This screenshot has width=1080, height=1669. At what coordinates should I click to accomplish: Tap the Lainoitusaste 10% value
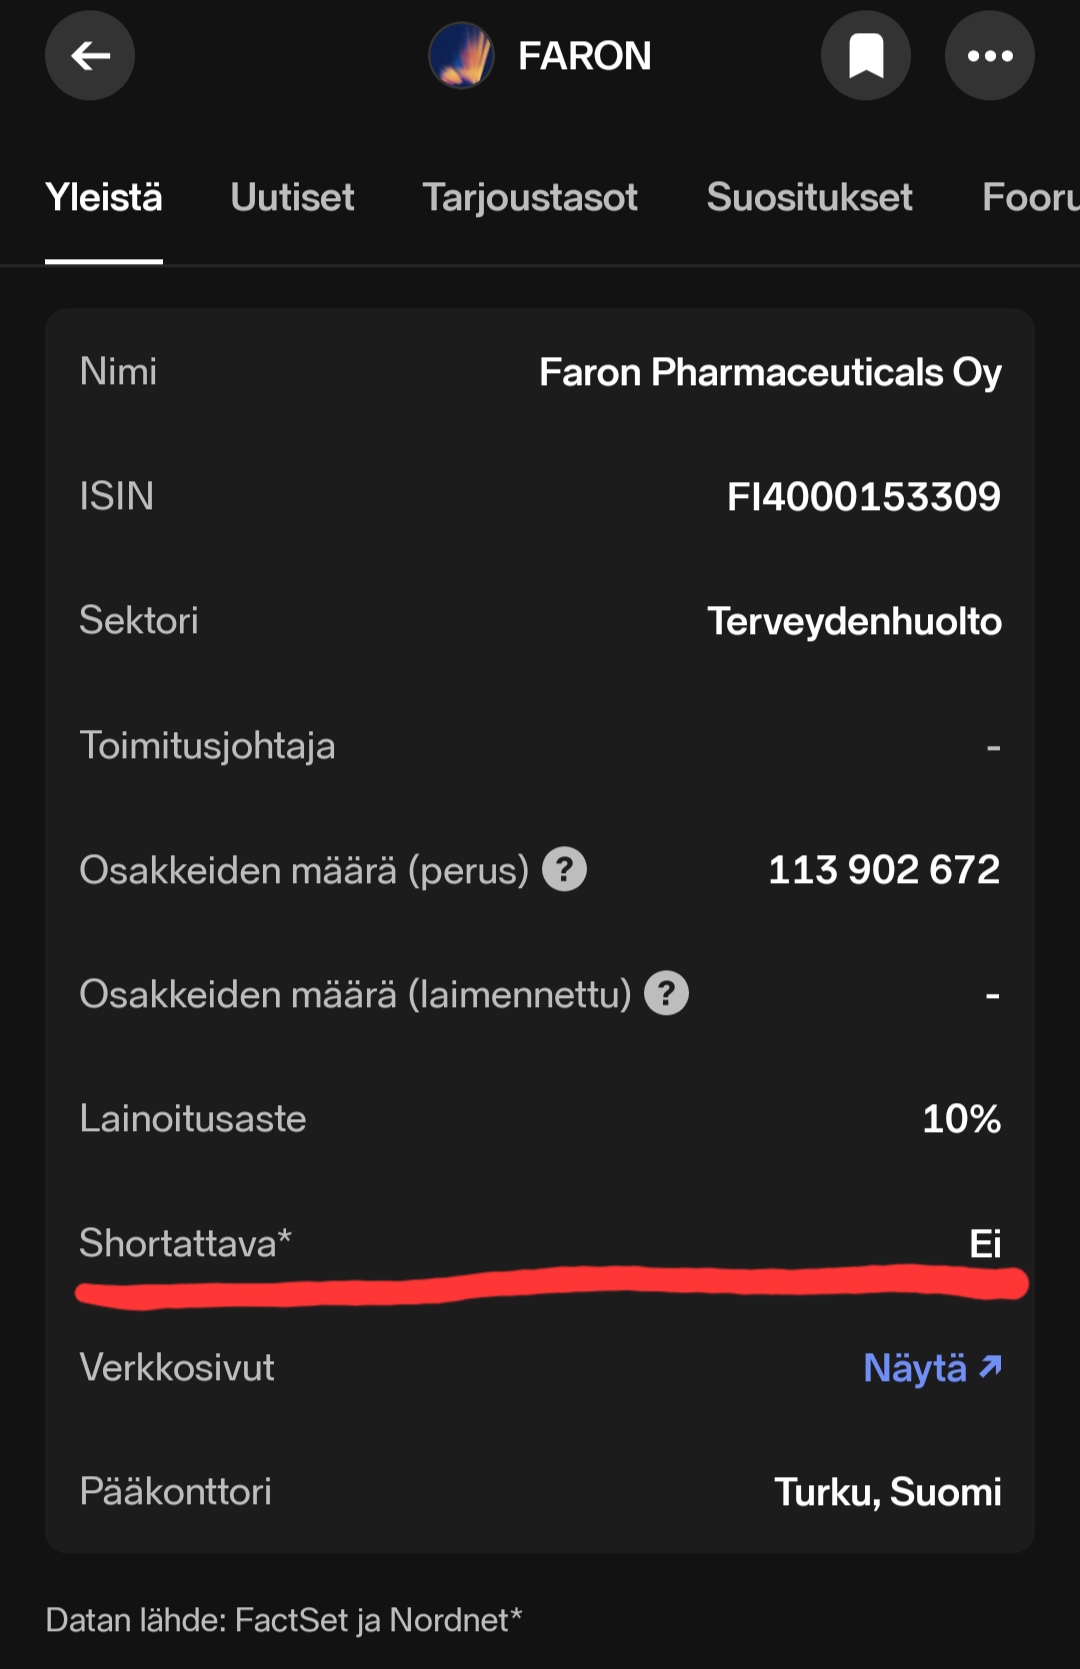click(961, 1119)
